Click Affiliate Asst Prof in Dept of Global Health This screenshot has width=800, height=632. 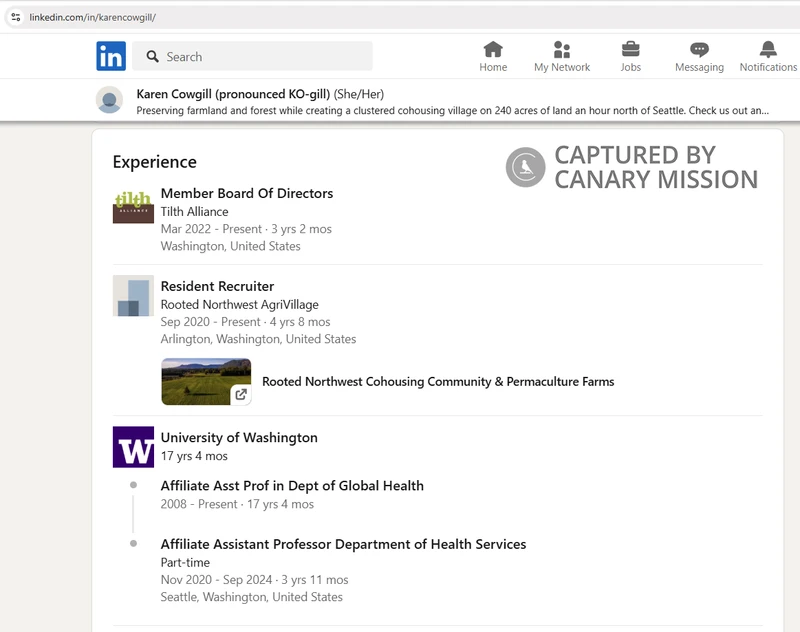click(292, 486)
